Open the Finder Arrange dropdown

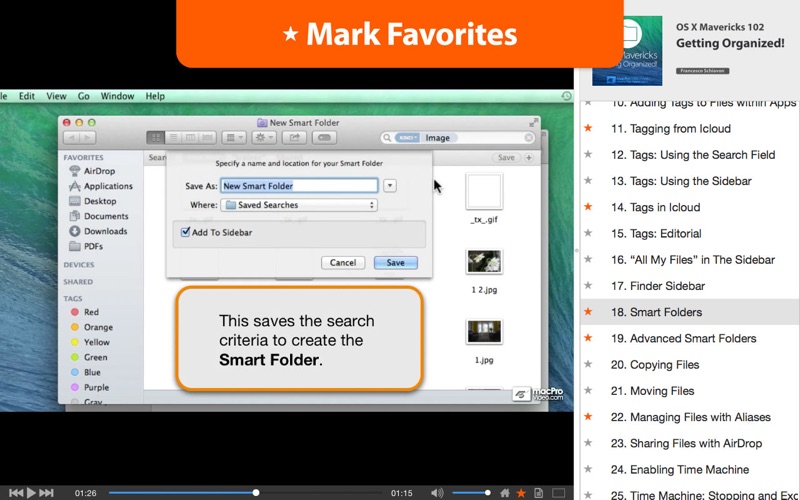234,137
